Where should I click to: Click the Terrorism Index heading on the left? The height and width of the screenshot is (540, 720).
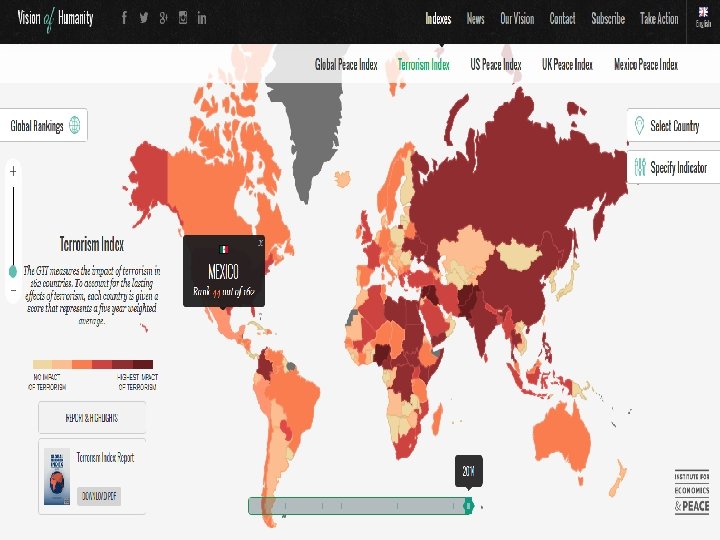click(92, 244)
